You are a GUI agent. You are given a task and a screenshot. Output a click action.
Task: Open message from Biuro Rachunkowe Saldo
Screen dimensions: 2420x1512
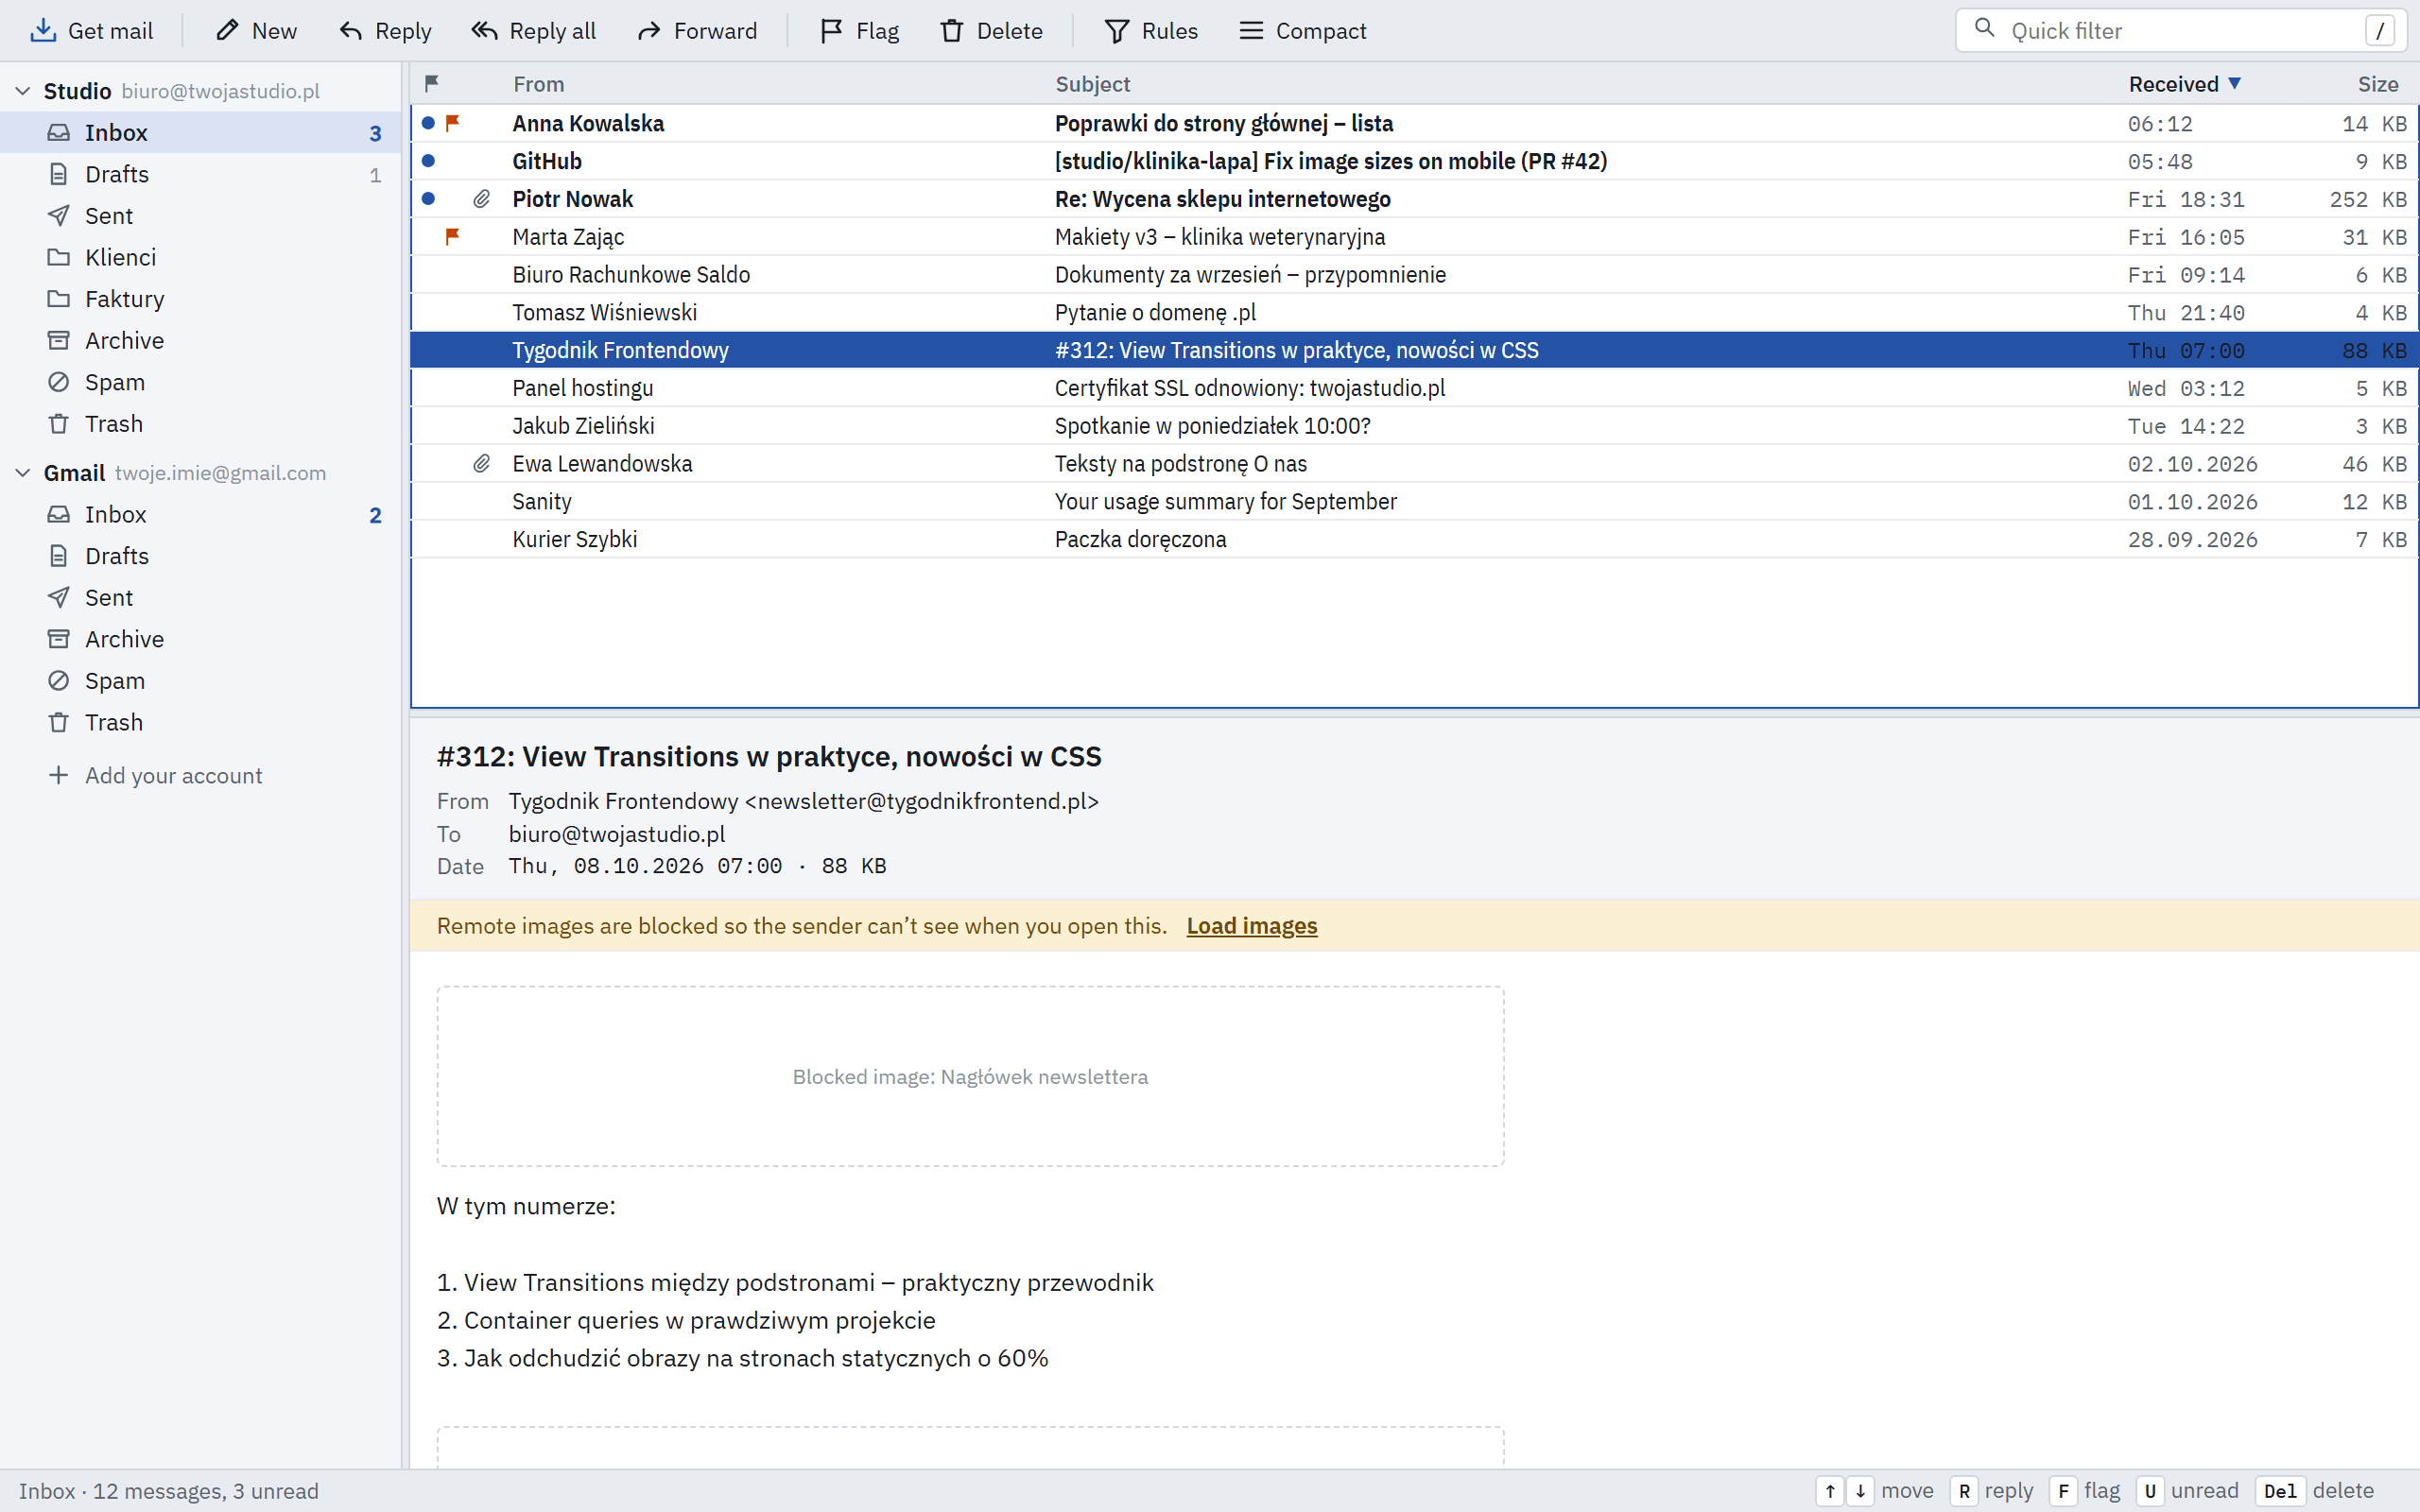(x=1414, y=275)
